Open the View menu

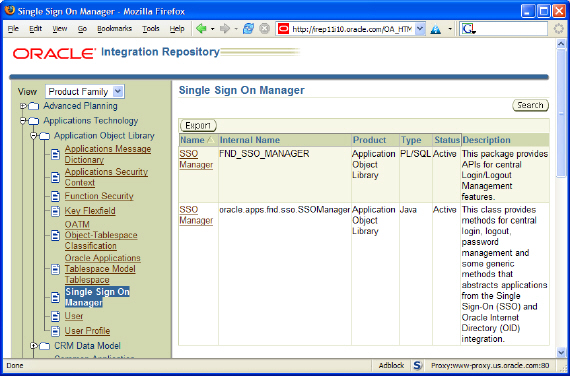(x=60, y=29)
